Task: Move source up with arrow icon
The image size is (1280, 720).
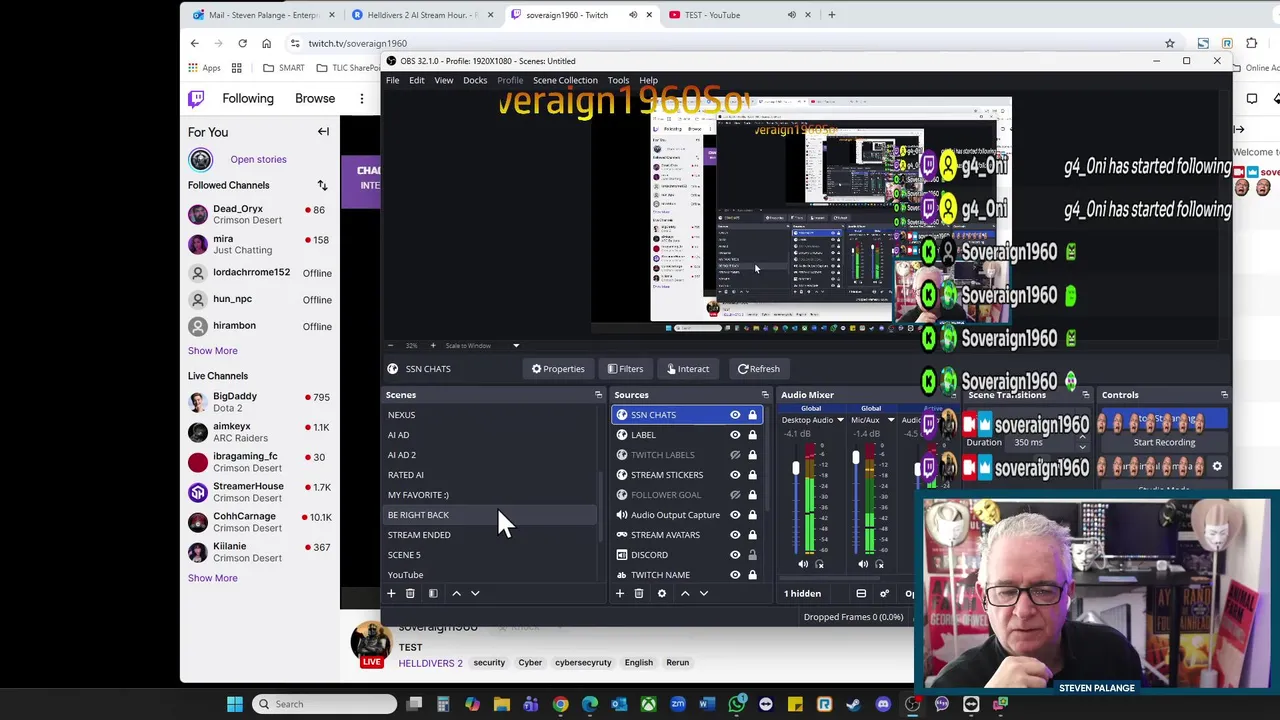Action: (685, 594)
